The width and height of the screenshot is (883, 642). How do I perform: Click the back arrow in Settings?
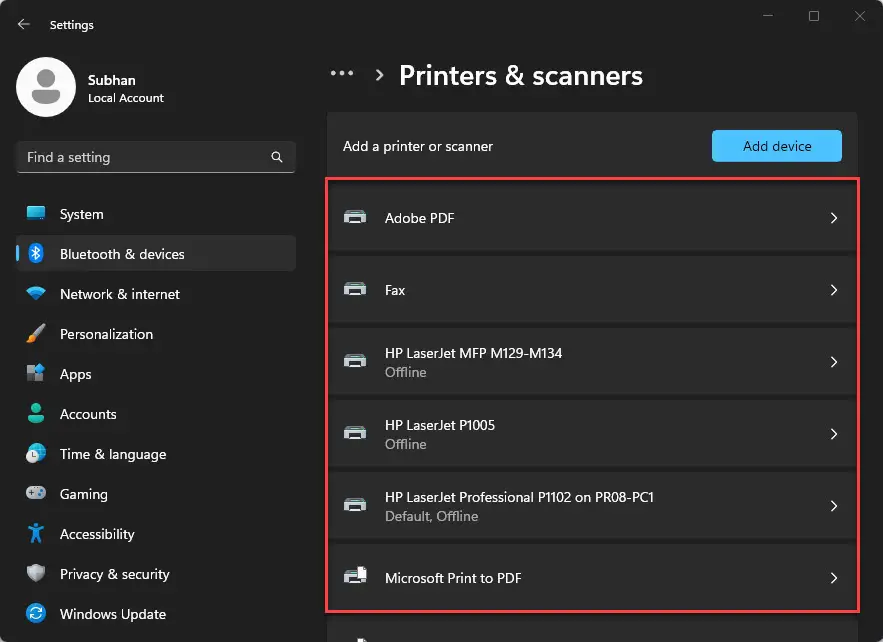[x=23, y=24]
